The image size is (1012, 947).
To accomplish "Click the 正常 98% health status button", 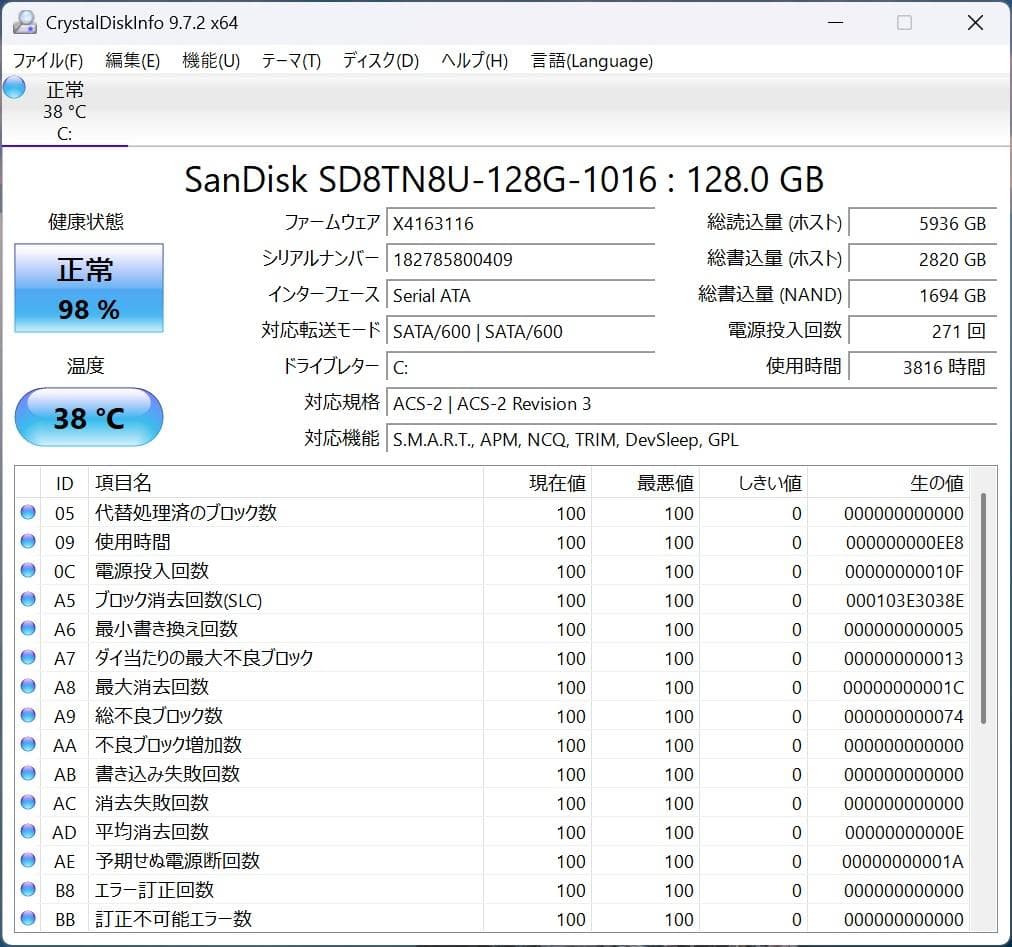I will [88, 288].
